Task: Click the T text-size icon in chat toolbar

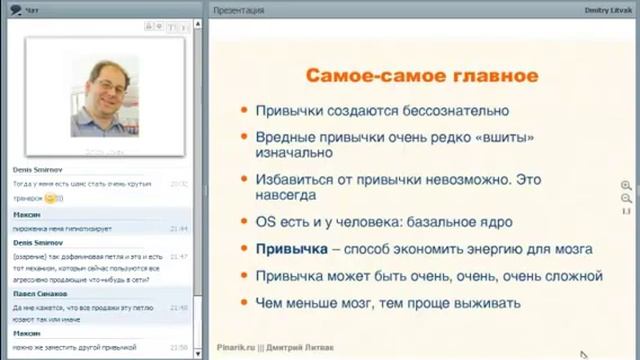Action: tap(172, 27)
